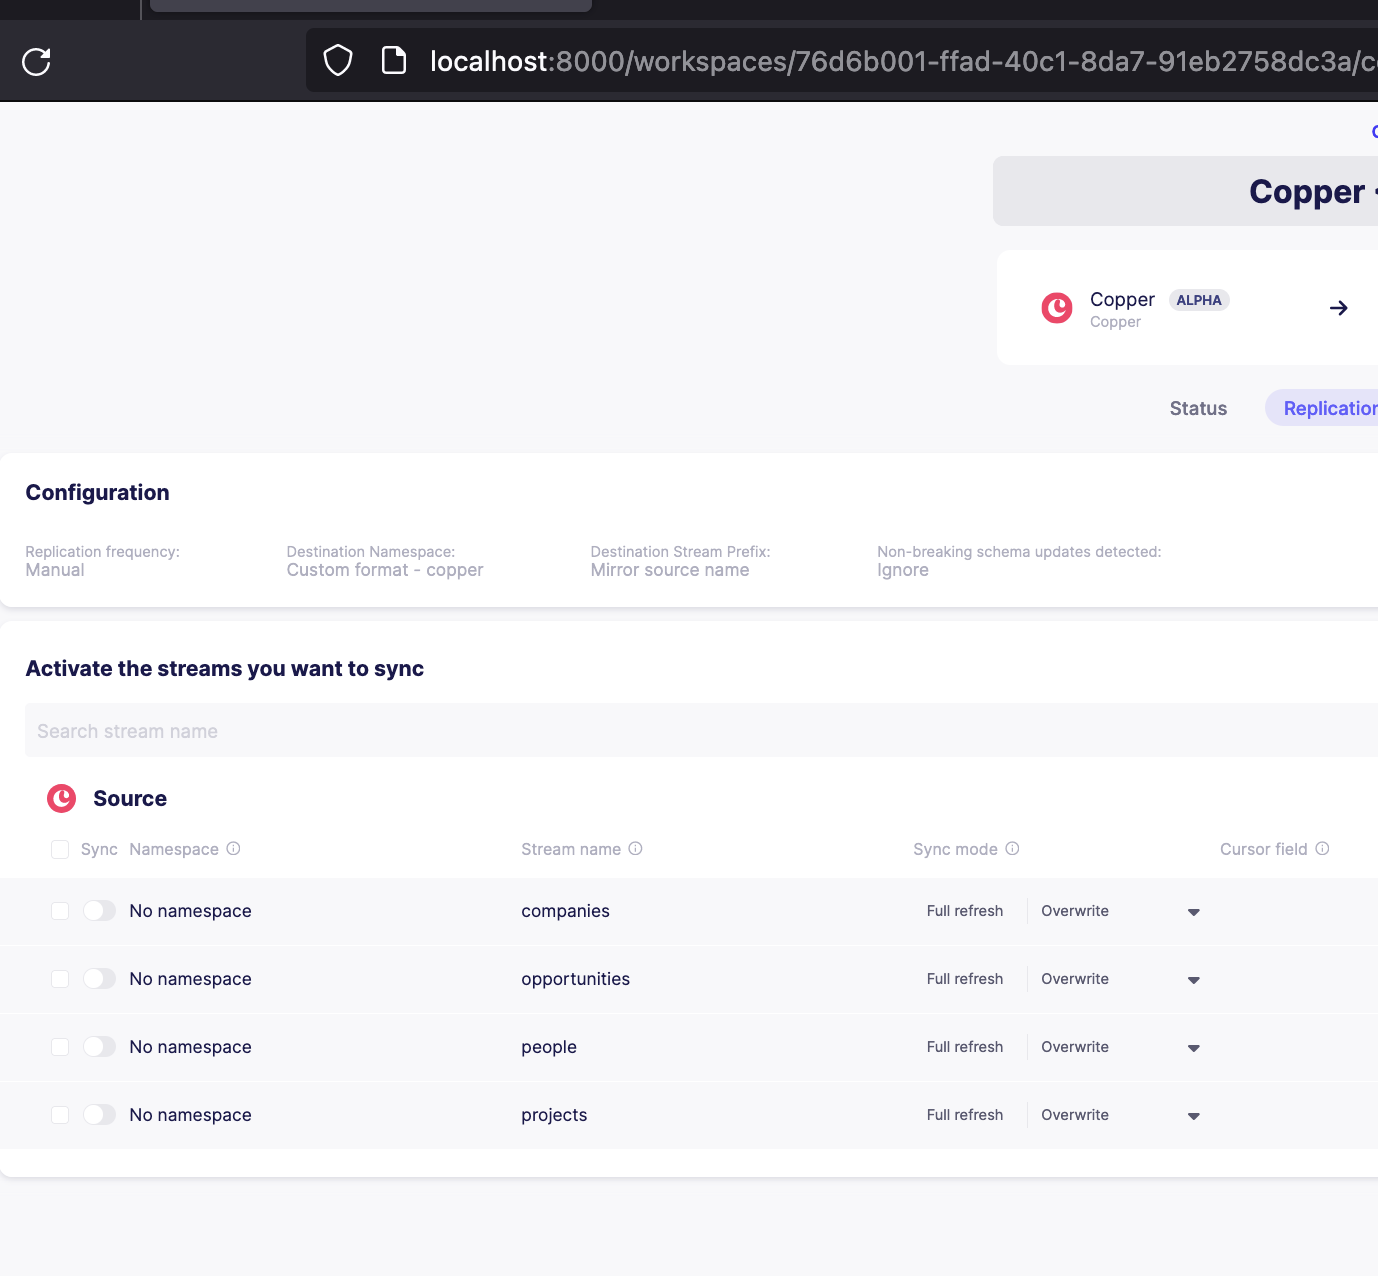
Task: Click the companies stream name
Action: (x=565, y=911)
